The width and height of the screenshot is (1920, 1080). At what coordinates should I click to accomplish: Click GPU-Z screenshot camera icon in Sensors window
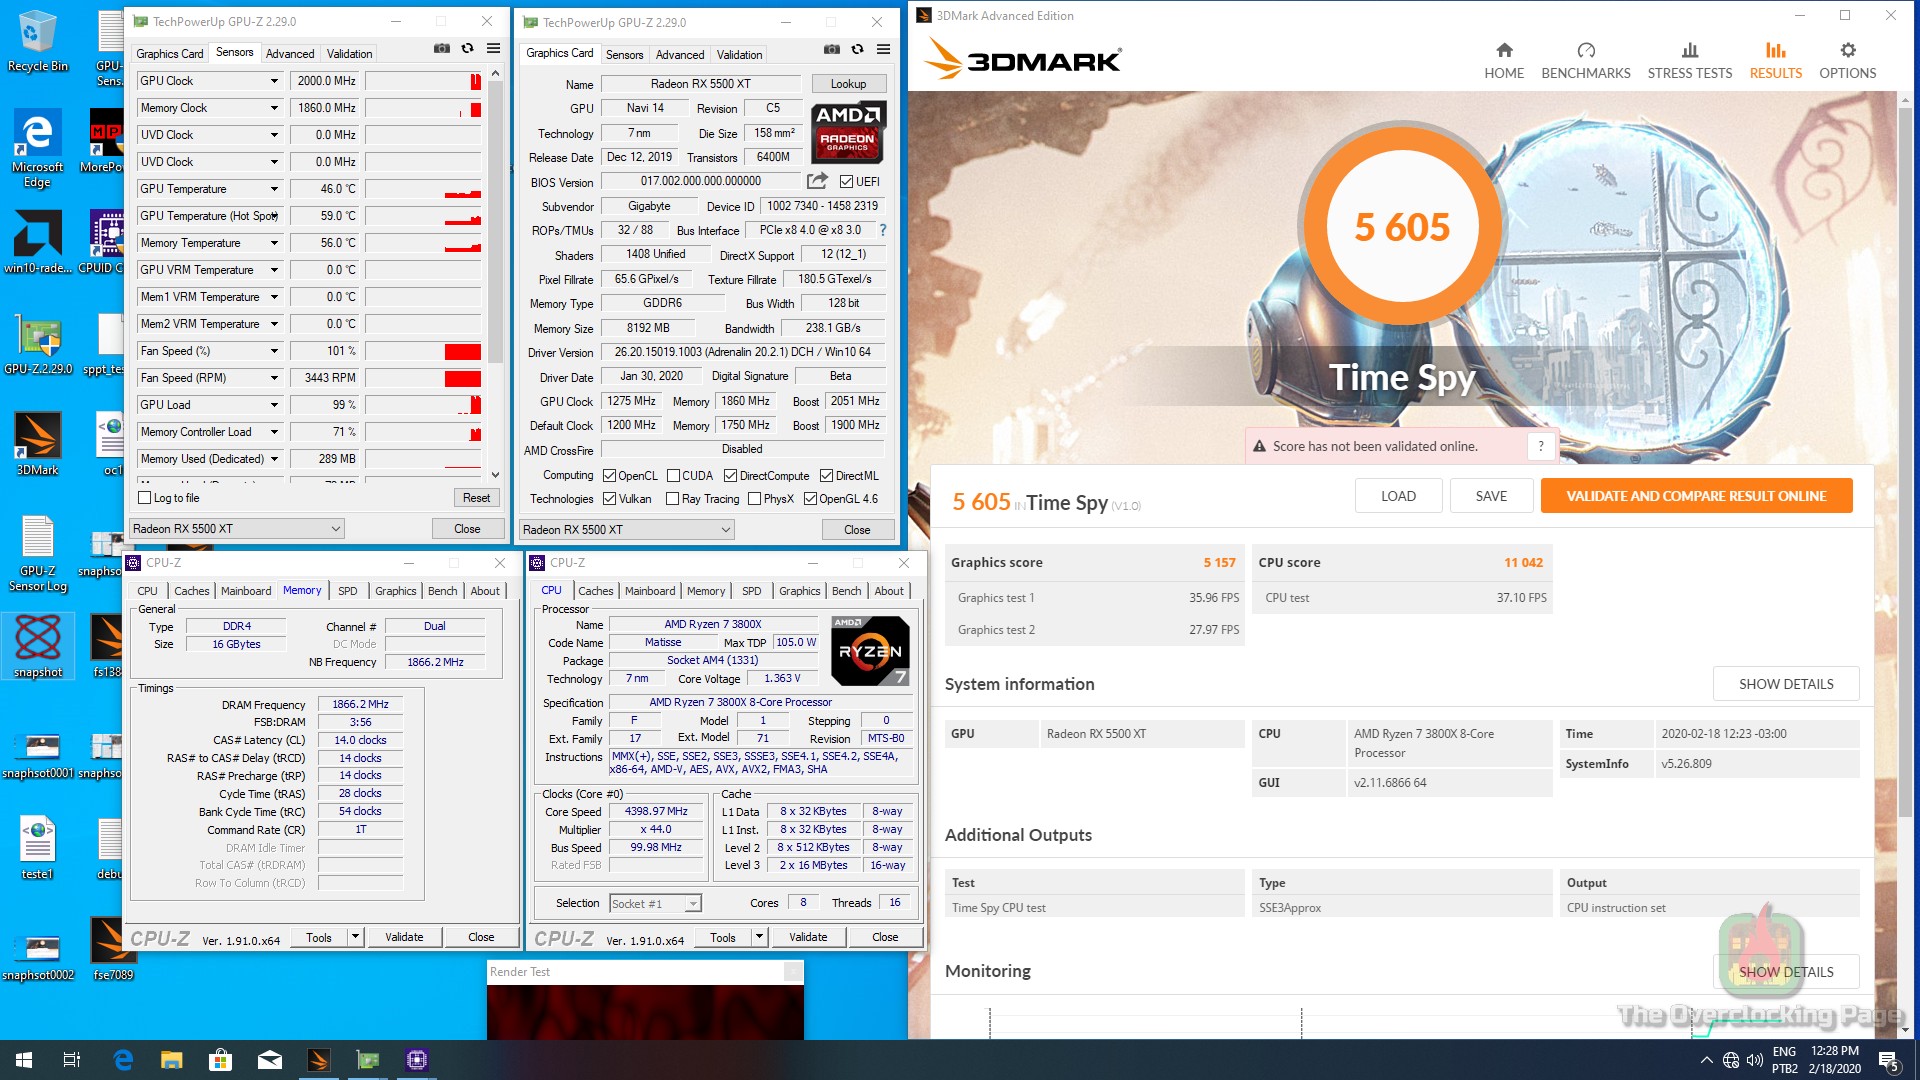[441, 48]
